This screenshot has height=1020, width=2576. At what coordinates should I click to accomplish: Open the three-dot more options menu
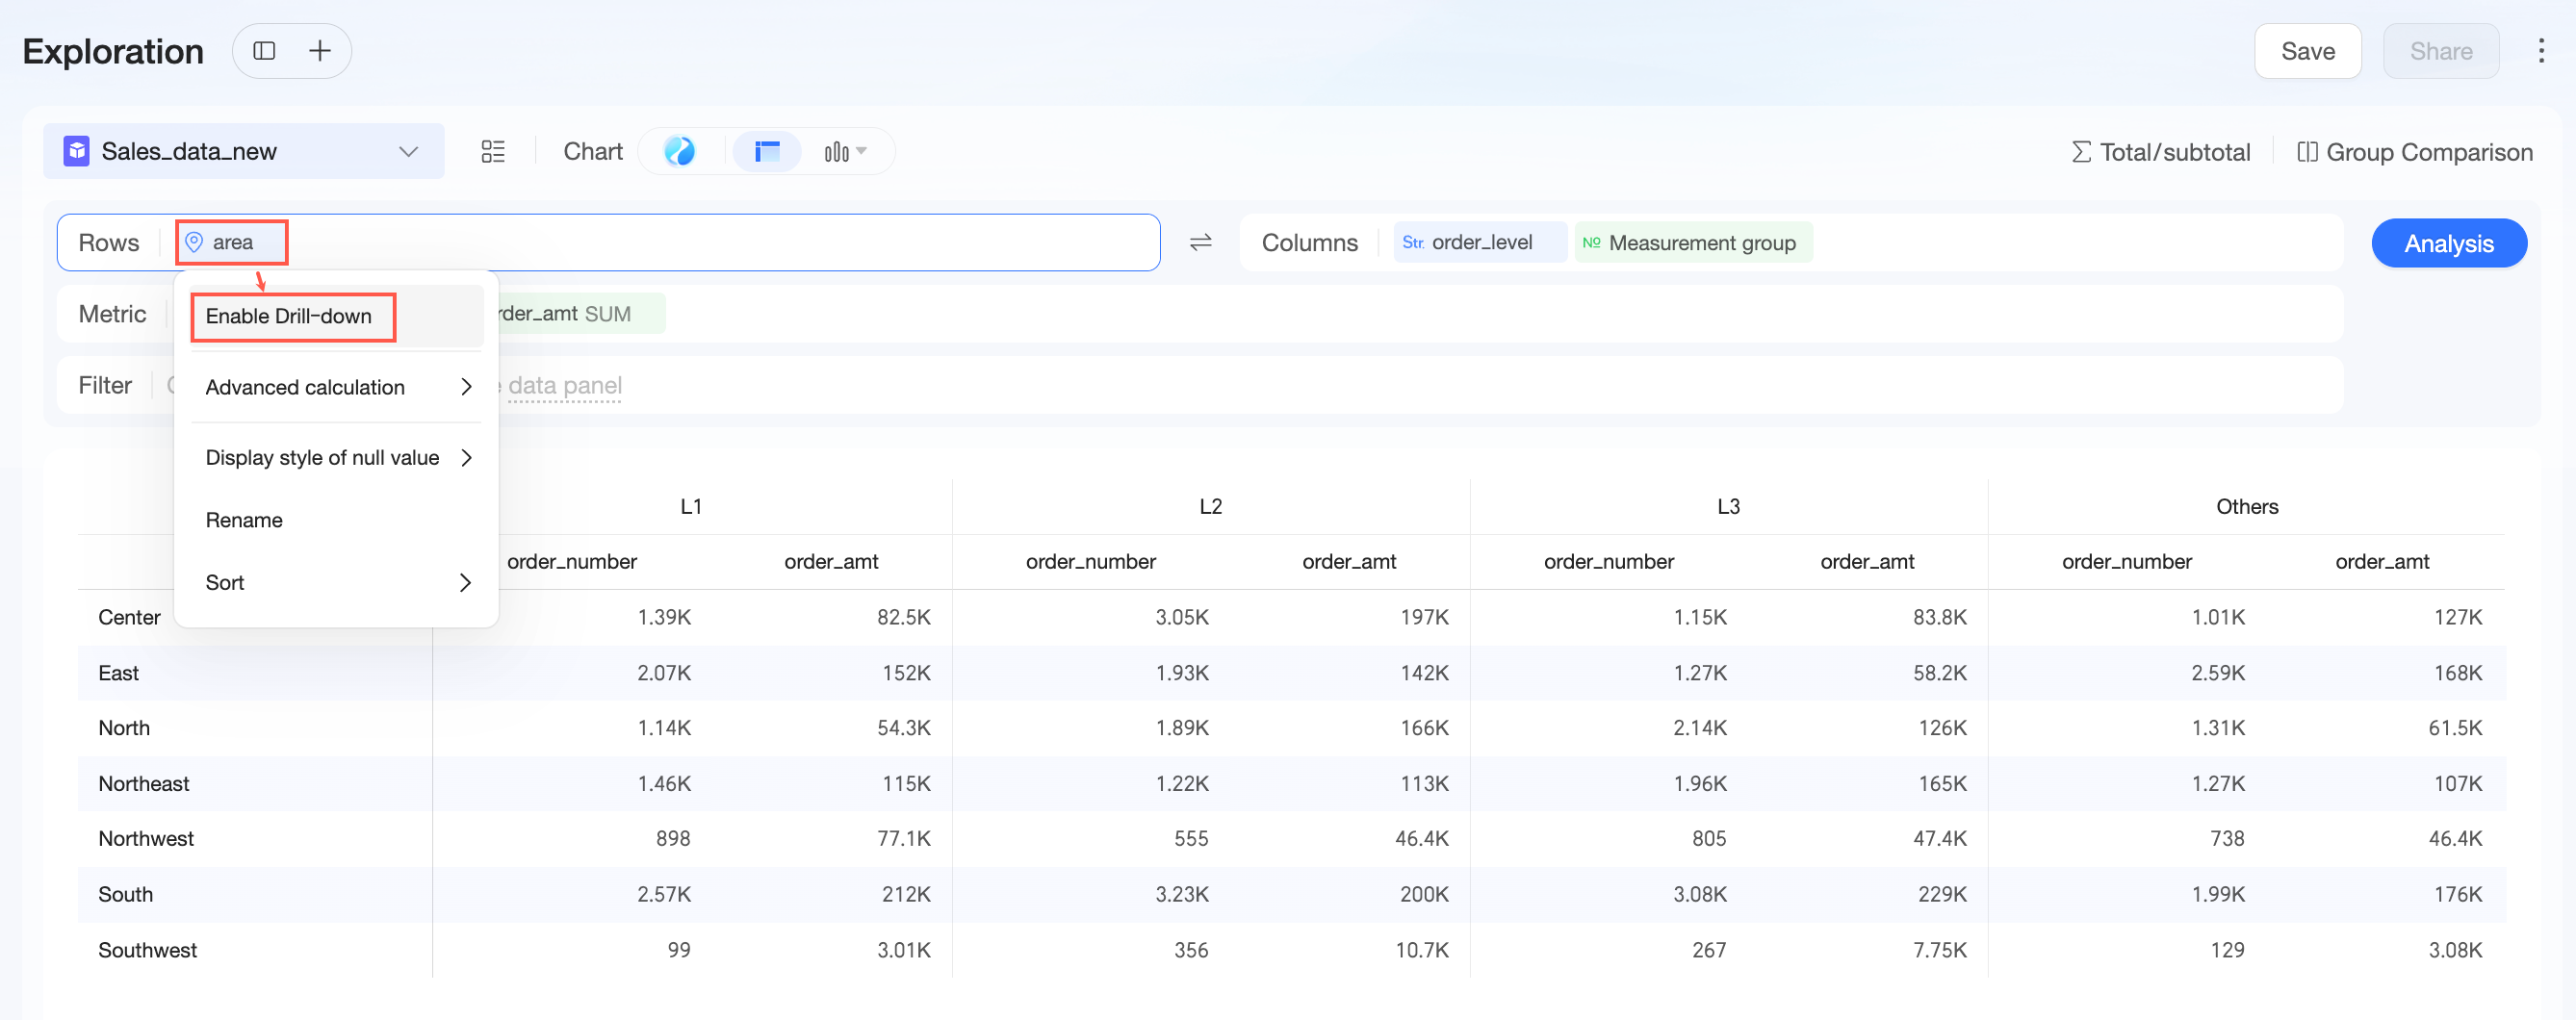click(2541, 51)
